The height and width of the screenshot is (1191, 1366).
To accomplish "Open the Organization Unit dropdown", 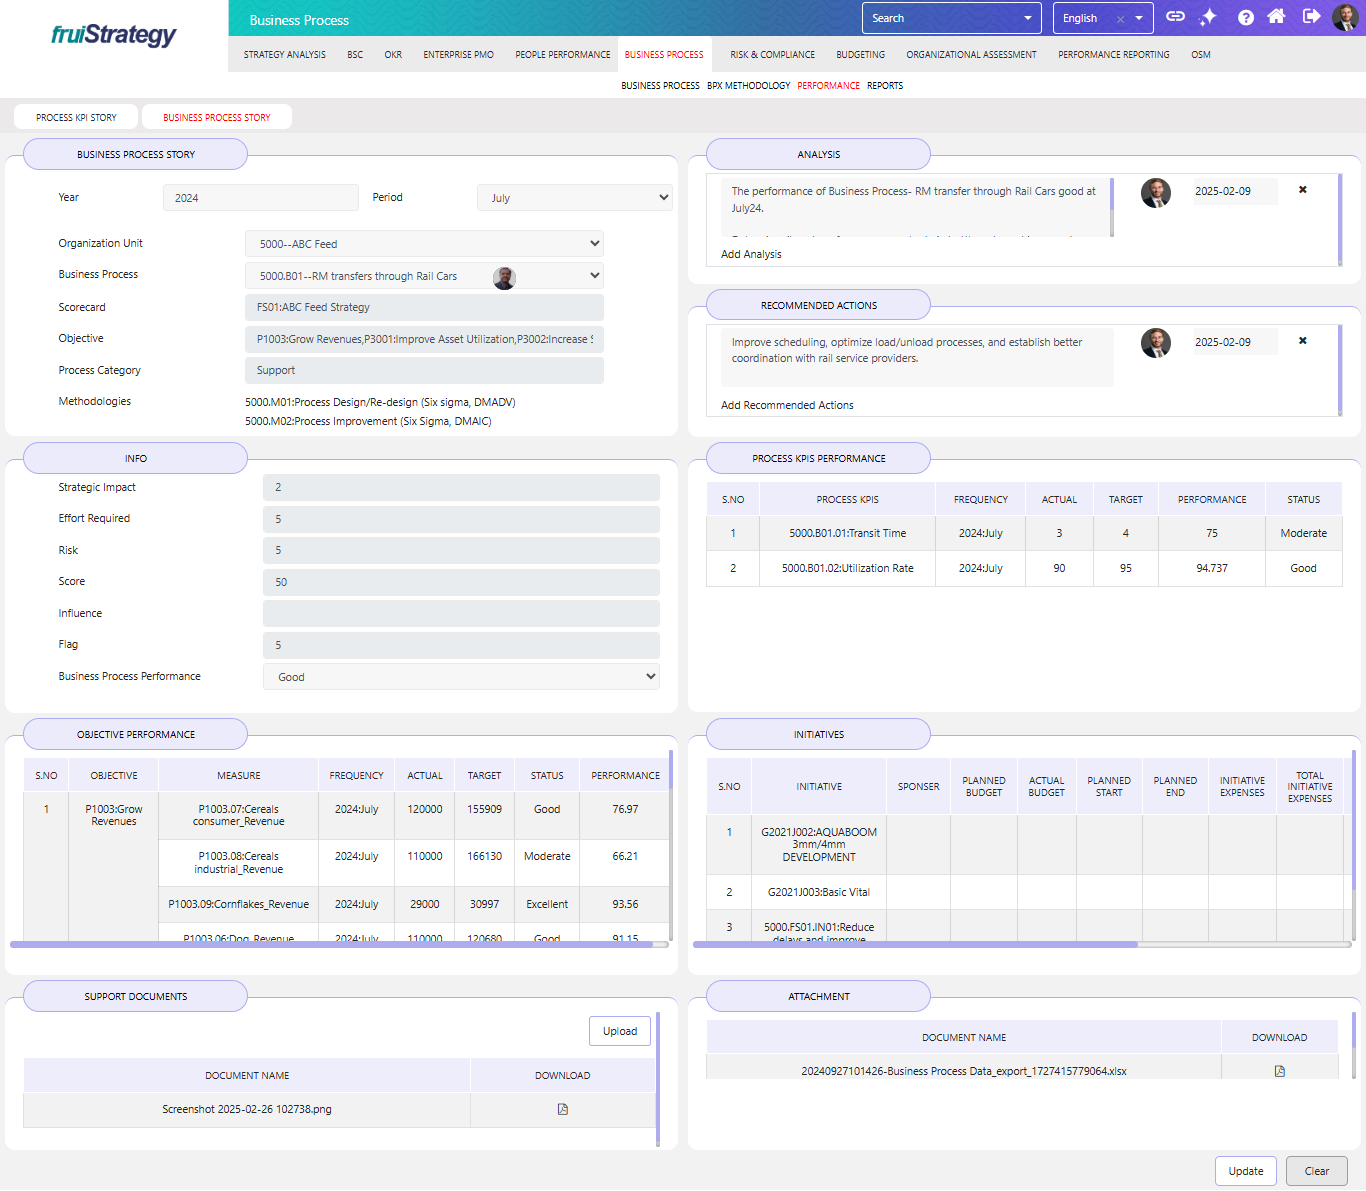I will [x=424, y=244].
